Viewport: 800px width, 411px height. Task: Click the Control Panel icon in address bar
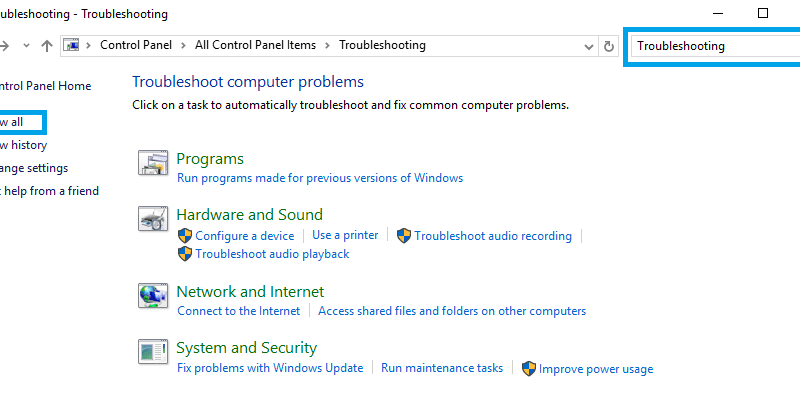coord(71,45)
